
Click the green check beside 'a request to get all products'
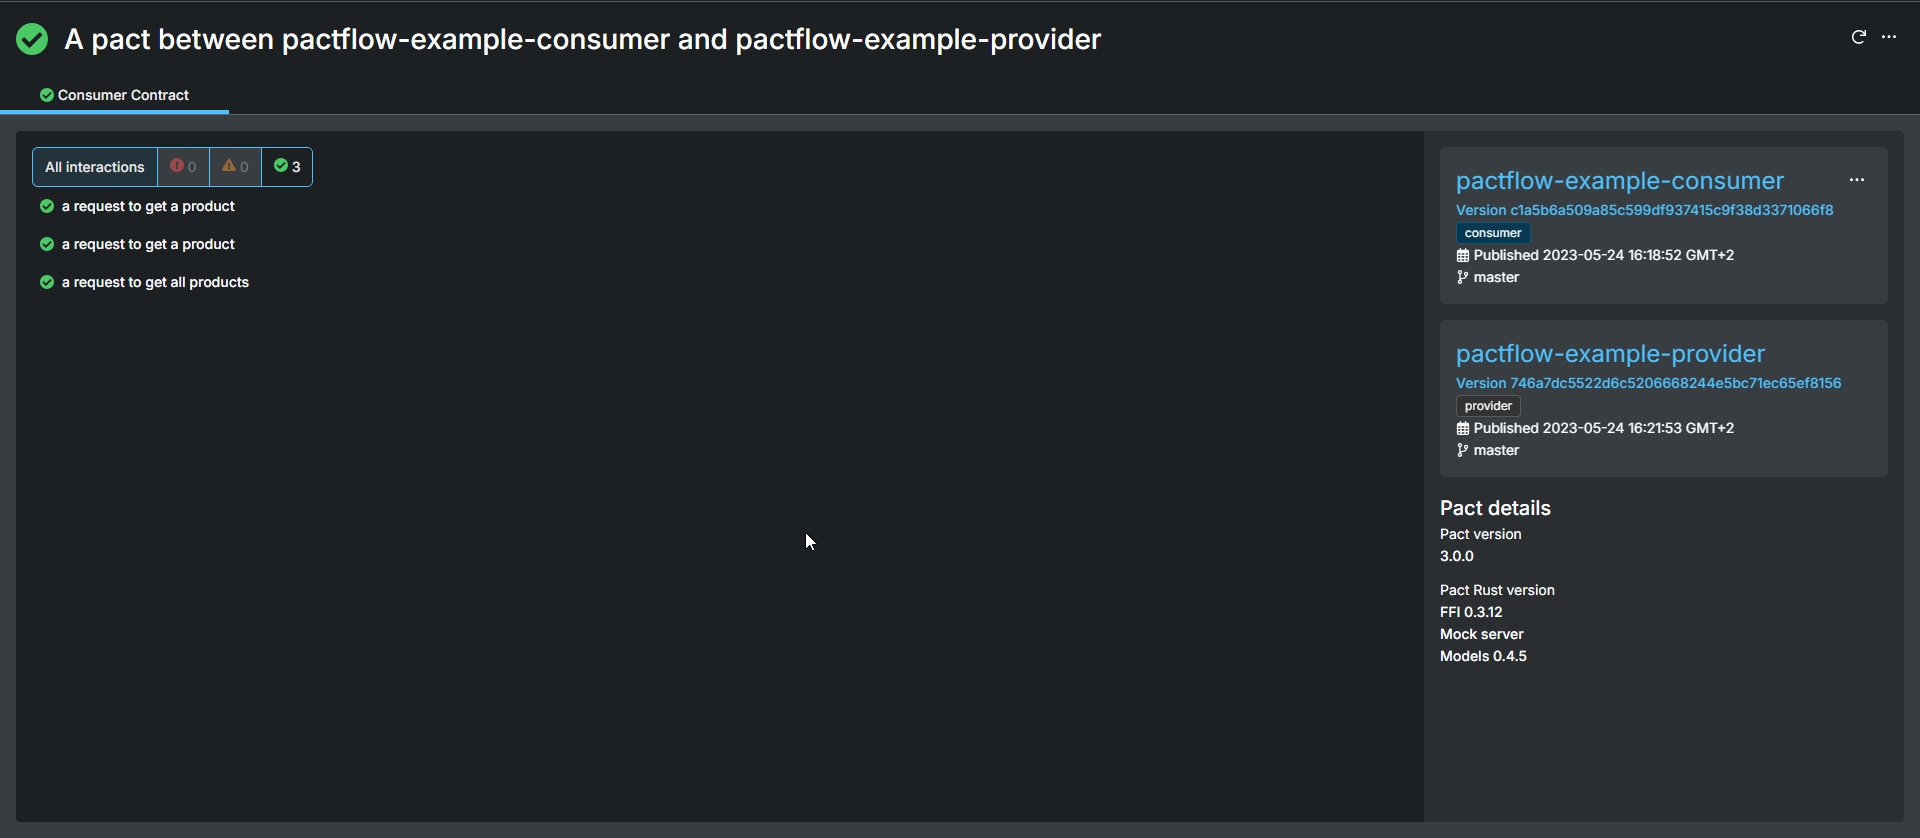47,282
